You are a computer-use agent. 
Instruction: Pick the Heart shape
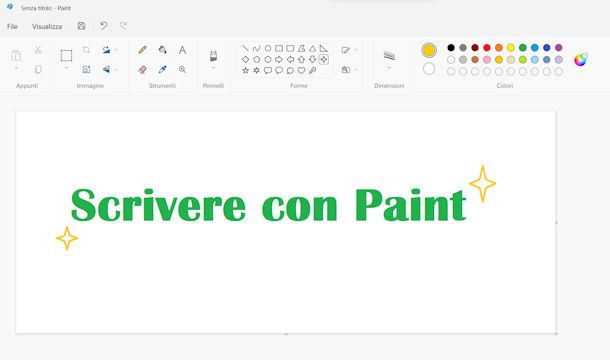301,70
